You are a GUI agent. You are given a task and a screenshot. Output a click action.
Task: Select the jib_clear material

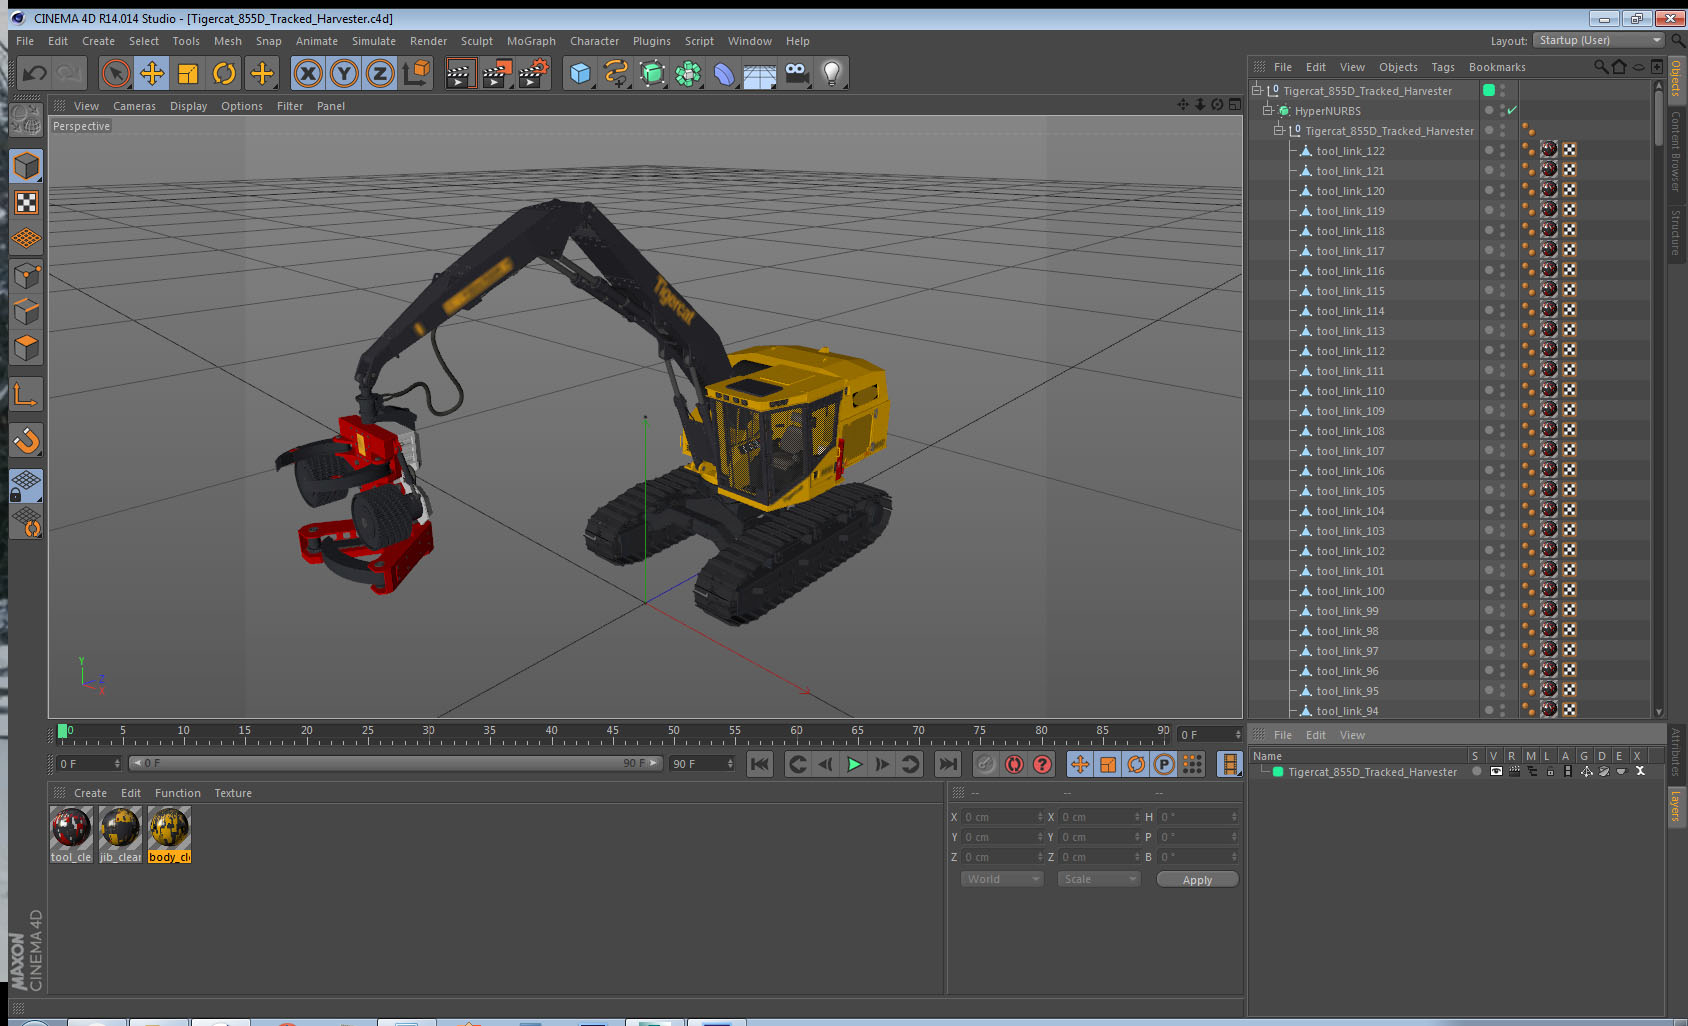(x=121, y=835)
